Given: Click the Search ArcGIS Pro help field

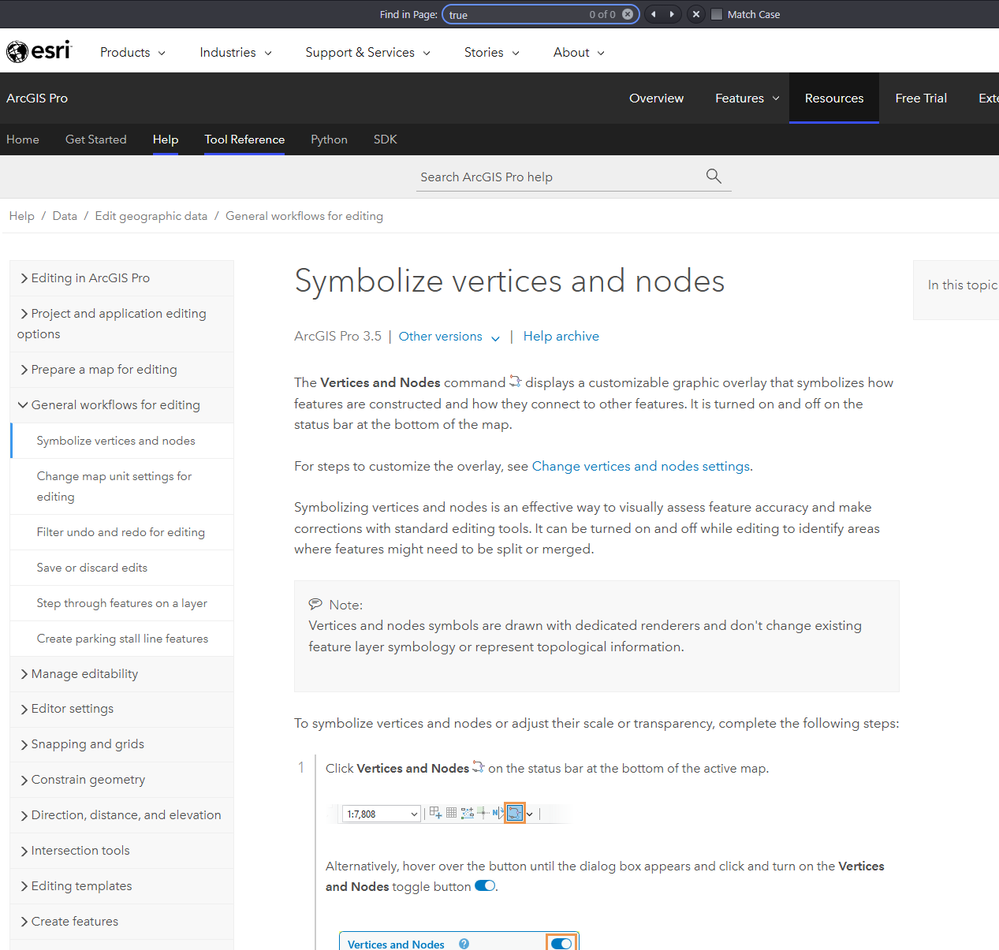Looking at the screenshot, I should click(x=560, y=177).
